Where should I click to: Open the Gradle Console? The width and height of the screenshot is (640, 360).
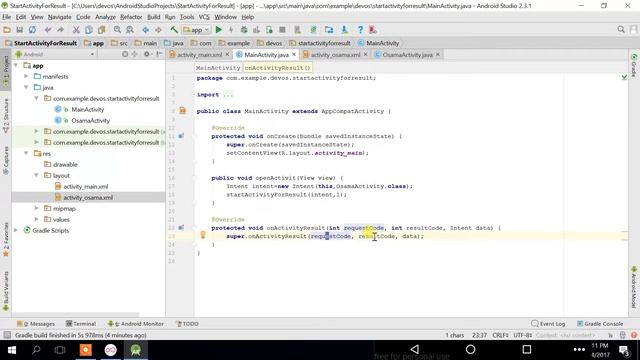point(600,324)
